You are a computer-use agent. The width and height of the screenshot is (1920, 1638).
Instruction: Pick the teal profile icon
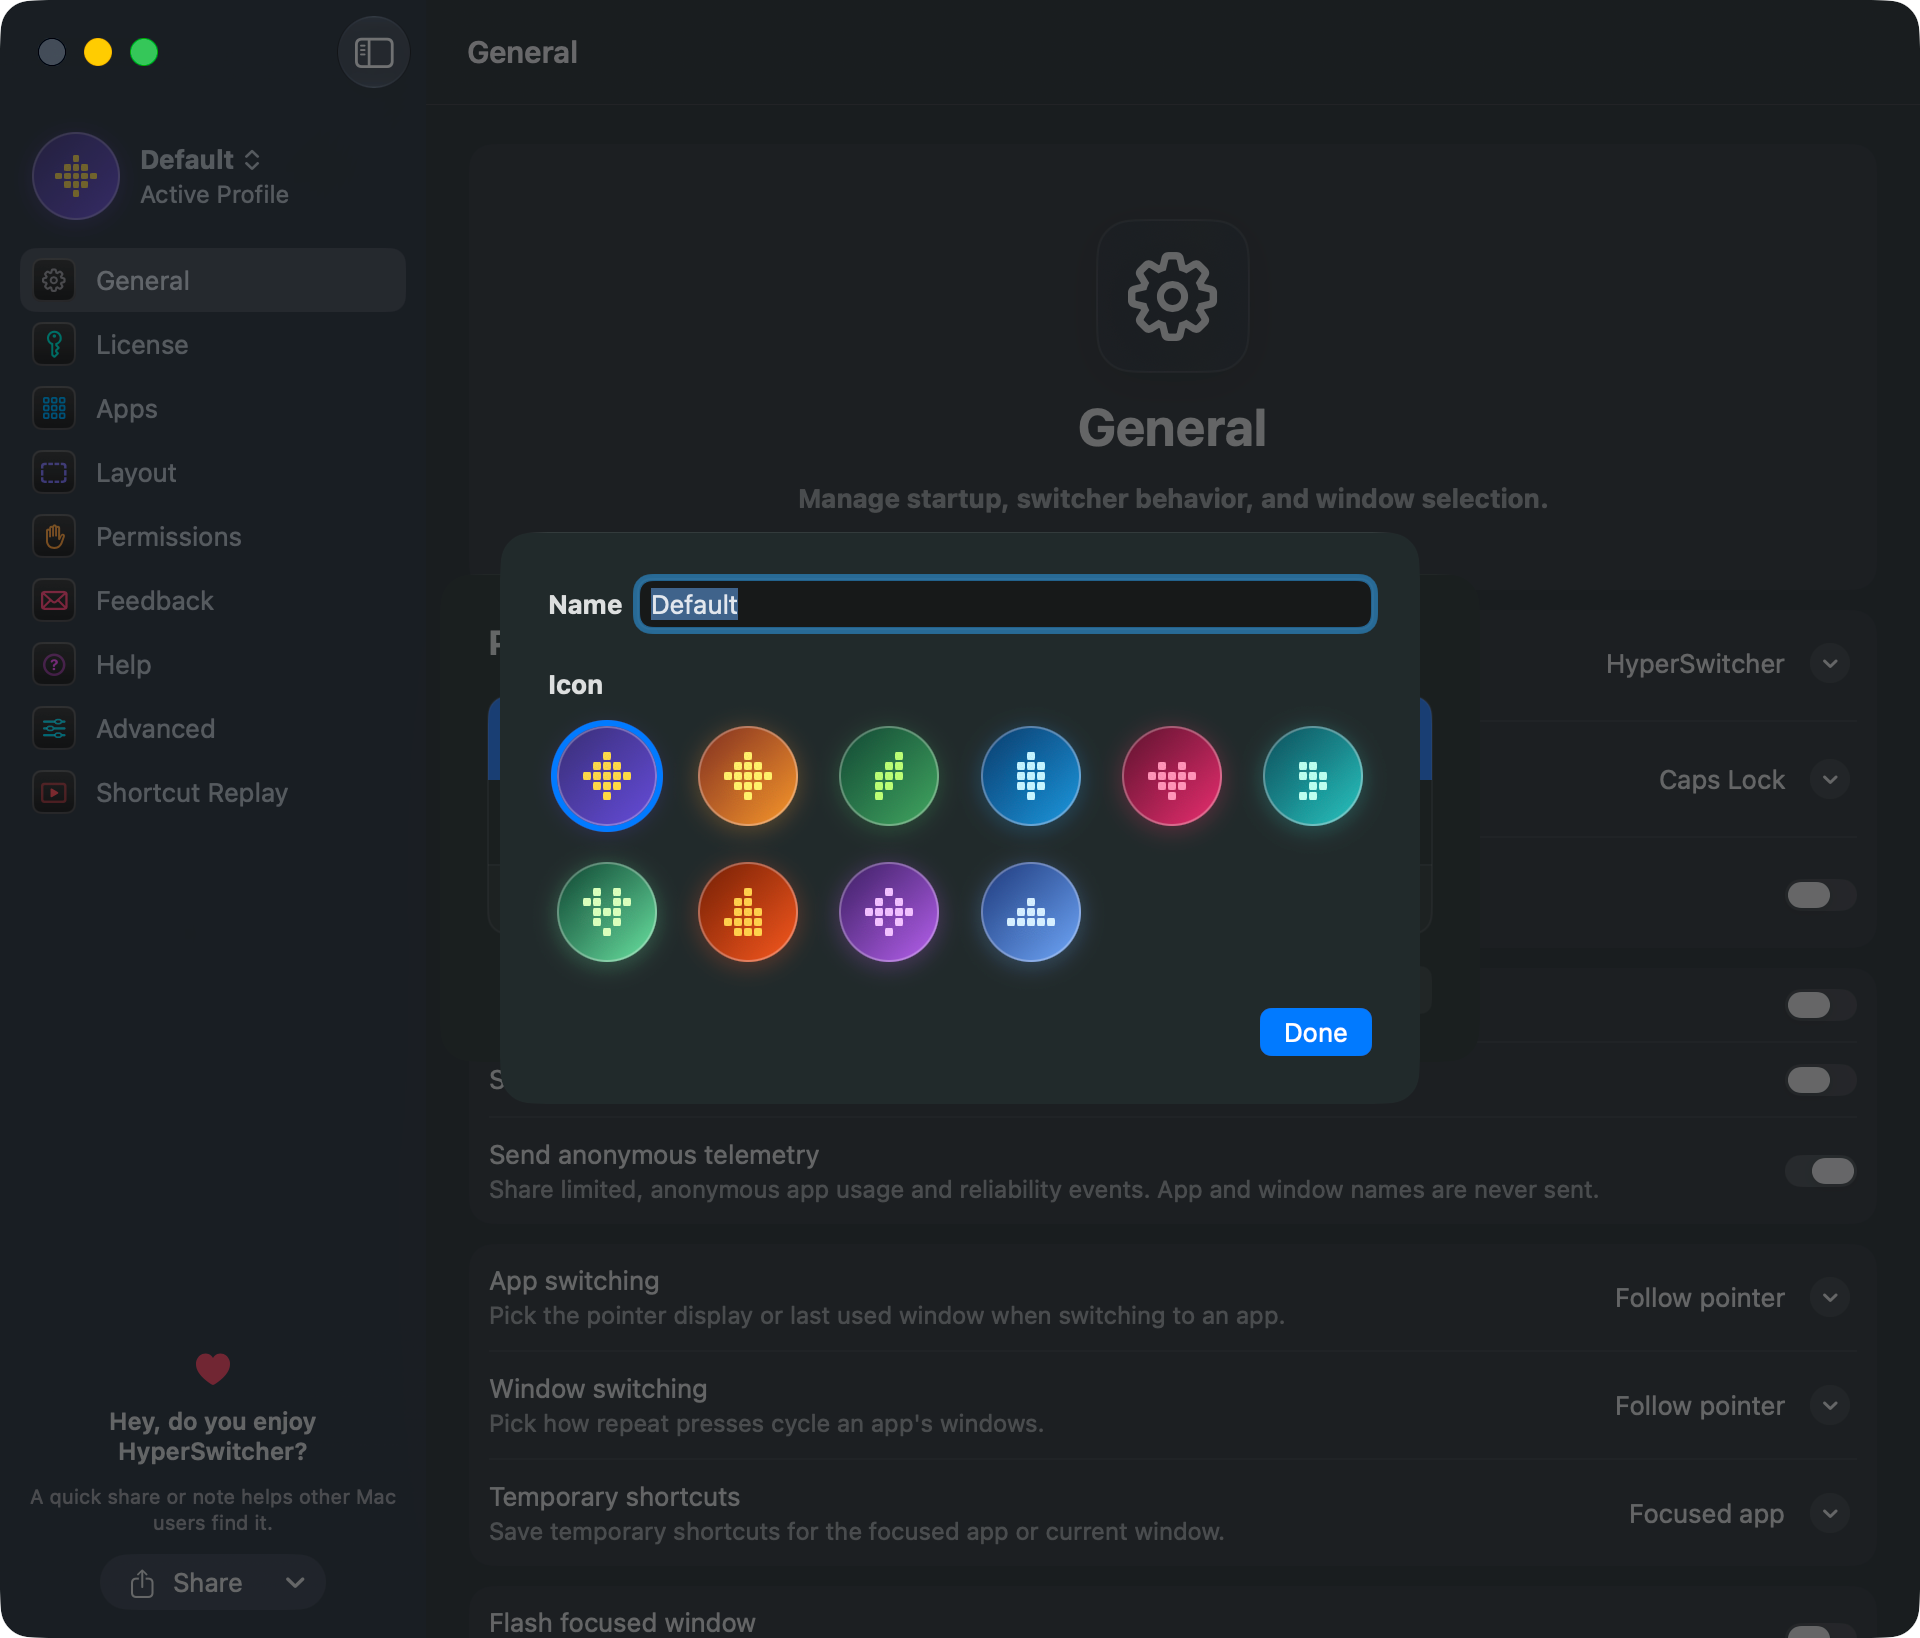coord(1313,776)
